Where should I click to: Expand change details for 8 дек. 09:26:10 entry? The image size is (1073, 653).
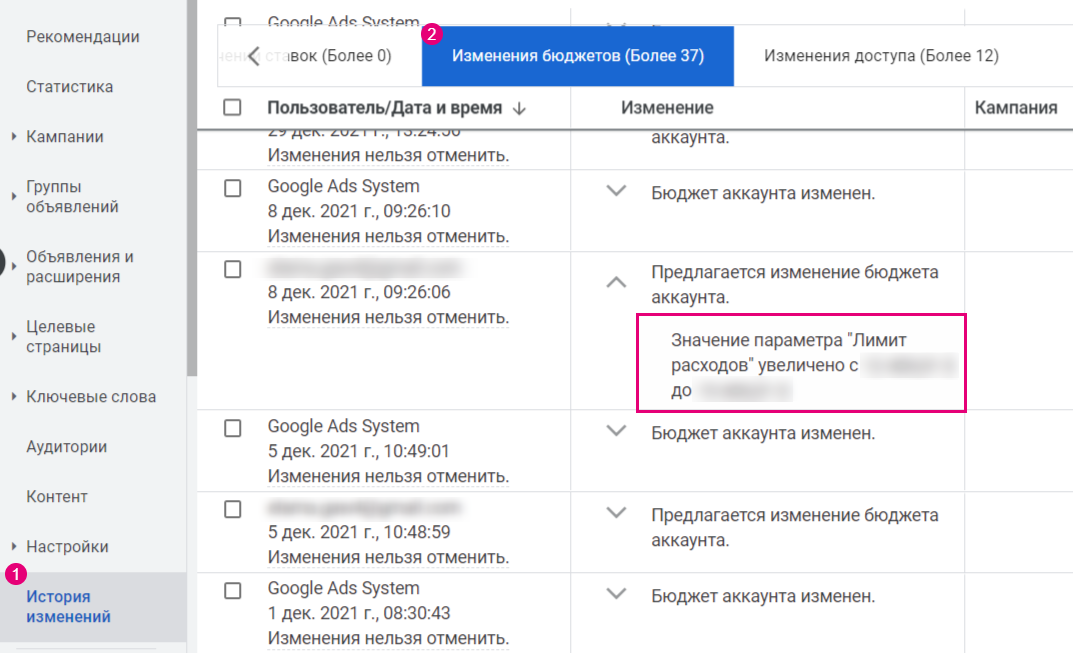[x=617, y=191]
